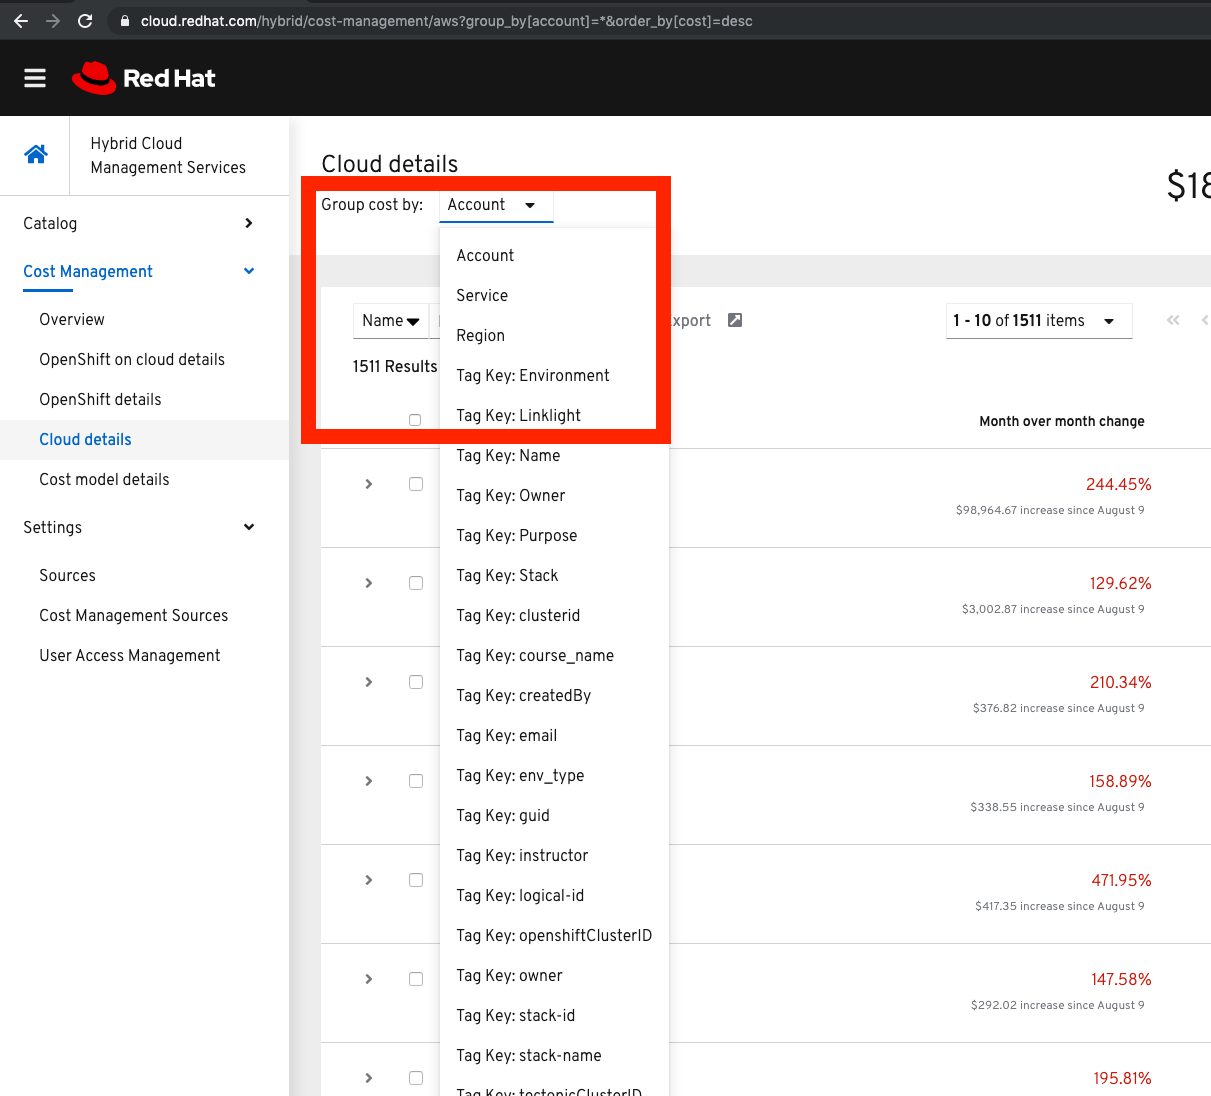Click the Red Hat logo
The height and width of the screenshot is (1096, 1211).
click(x=144, y=78)
